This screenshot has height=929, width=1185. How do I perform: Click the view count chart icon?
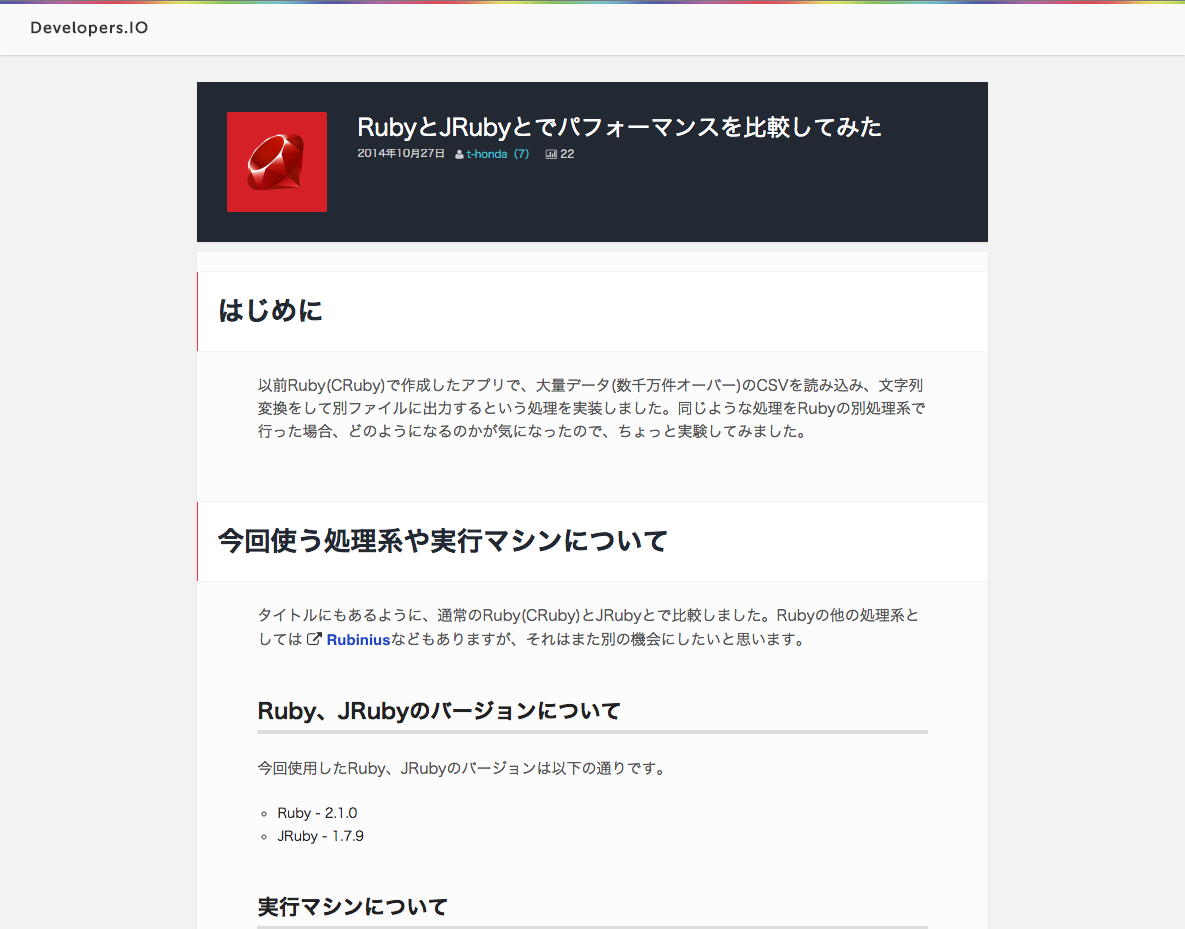(551, 154)
